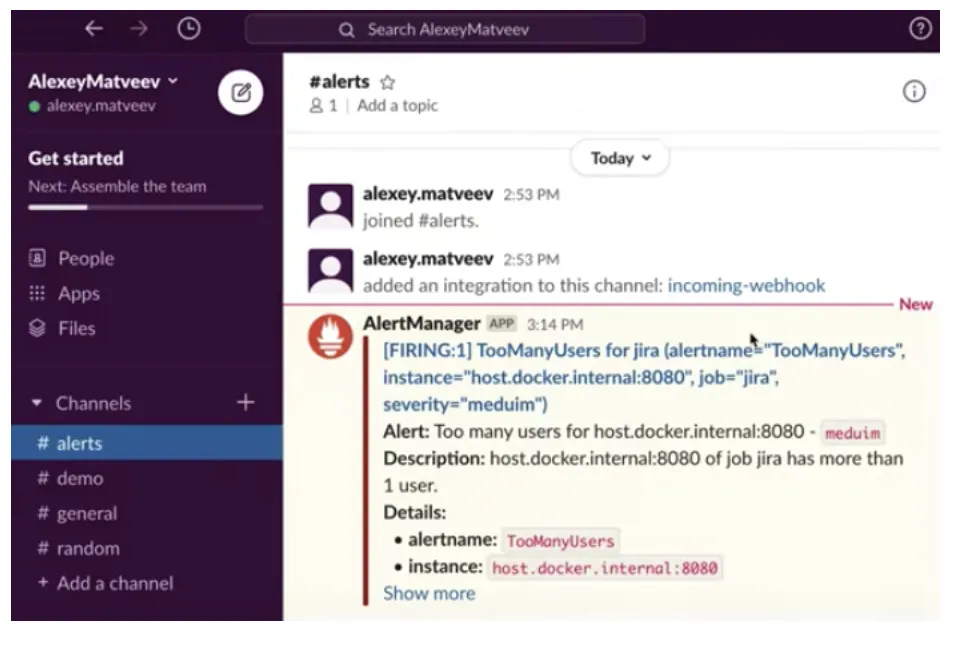Open the incoming-webhook integration link

(746, 285)
